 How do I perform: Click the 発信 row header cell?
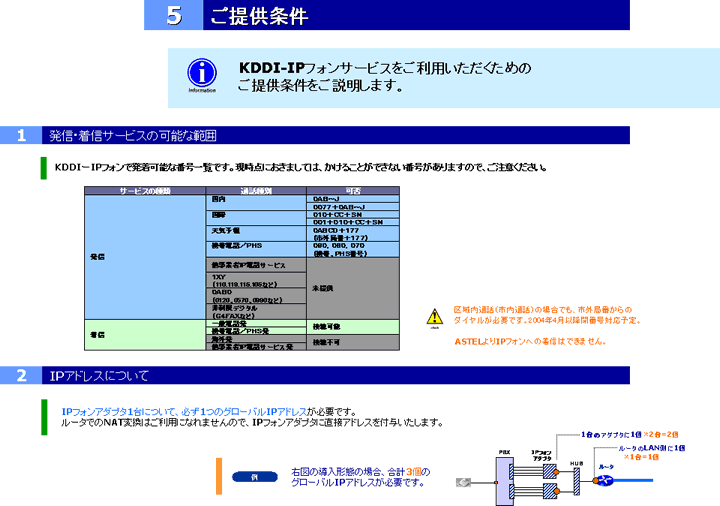145,257
